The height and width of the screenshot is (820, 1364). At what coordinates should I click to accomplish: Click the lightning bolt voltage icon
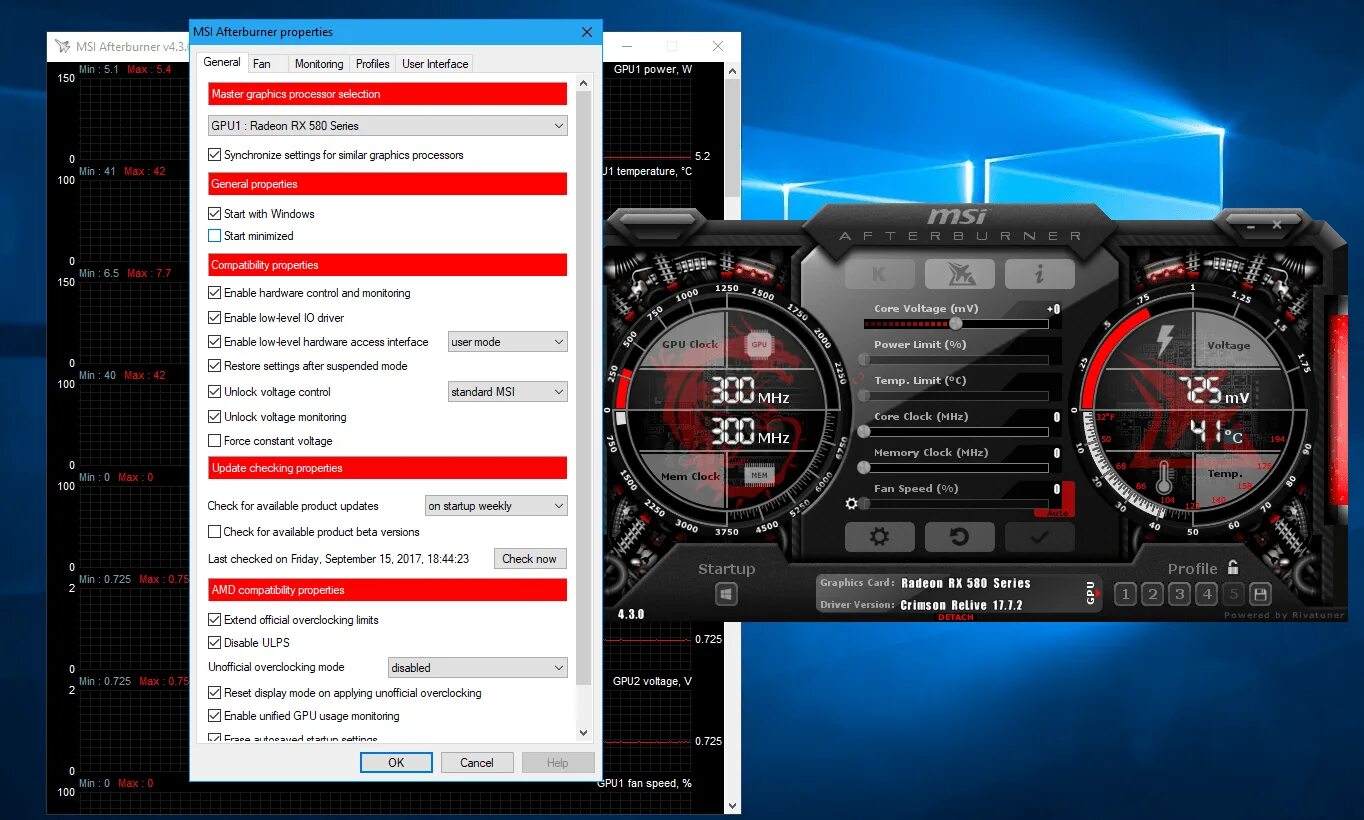(1164, 341)
